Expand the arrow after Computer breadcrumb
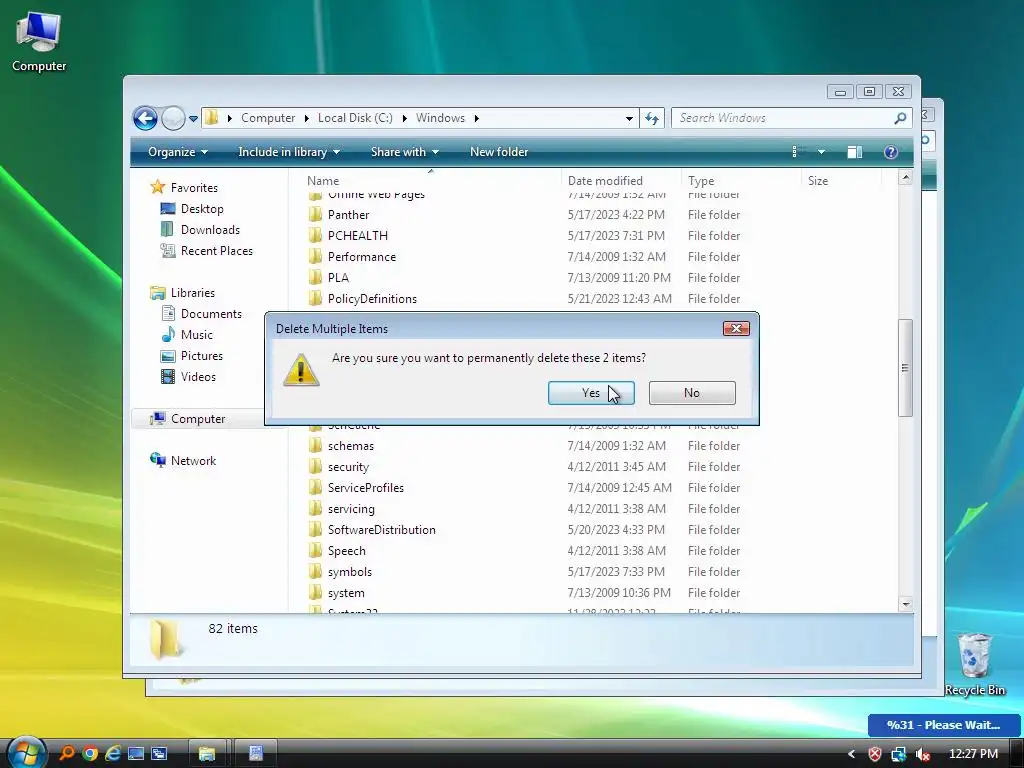The image size is (1024, 768). coord(307,118)
